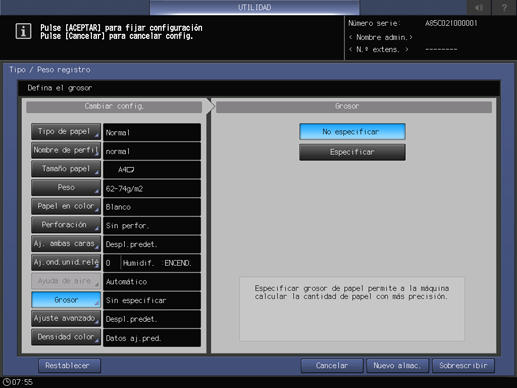Select the No especificar option
517x388 pixels.
[x=352, y=132]
